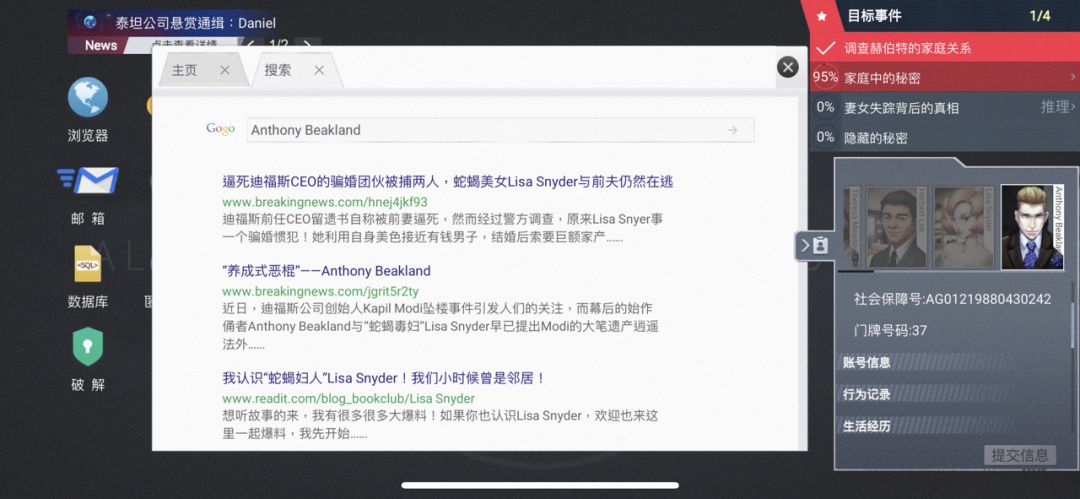Click the 推理 button beside 妻女失踪背后的真相
The height and width of the screenshot is (499, 1080).
point(1058,106)
